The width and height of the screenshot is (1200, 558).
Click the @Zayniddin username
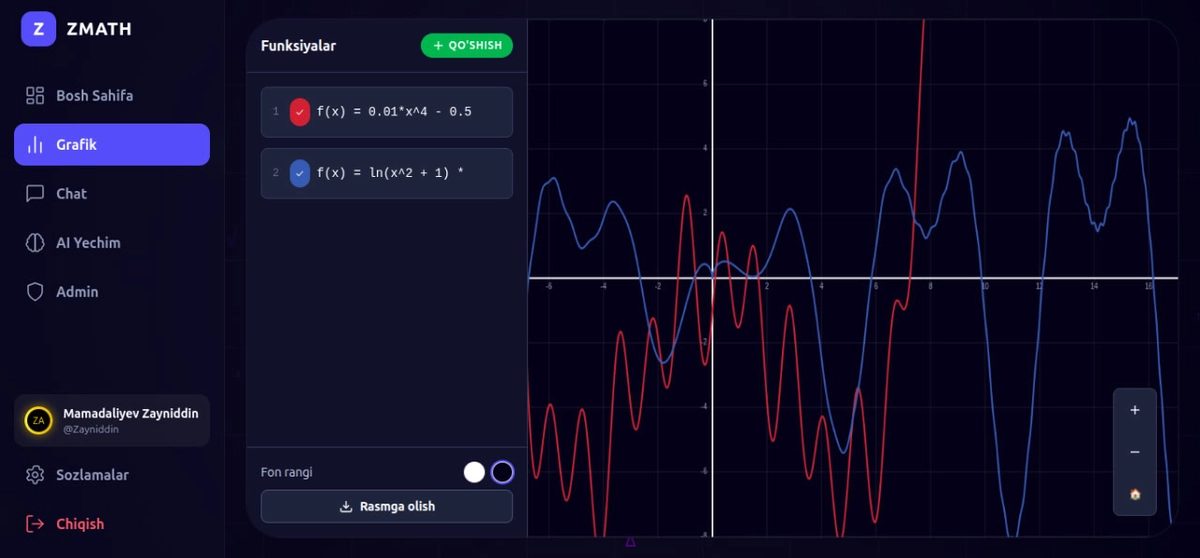point(91,430)
